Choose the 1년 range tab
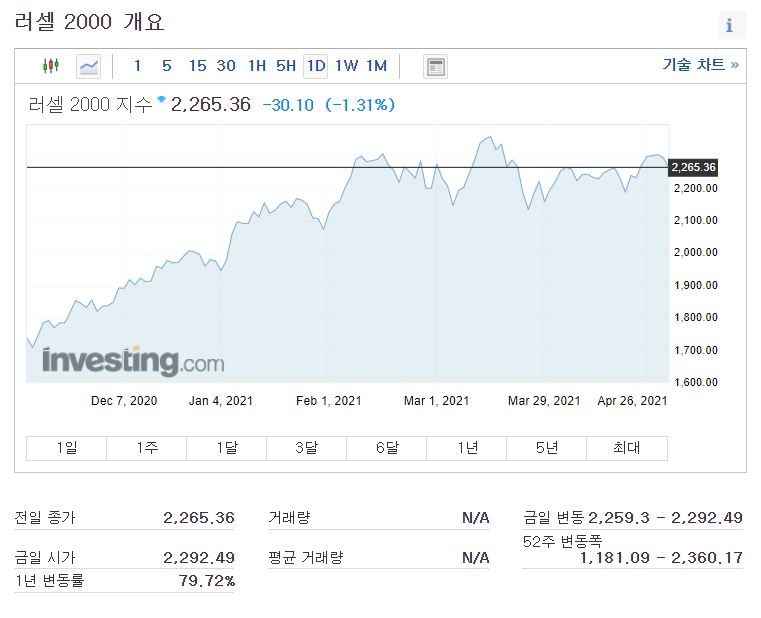The width and height of the screenshot is (761, 618). [x=467, y=448]
